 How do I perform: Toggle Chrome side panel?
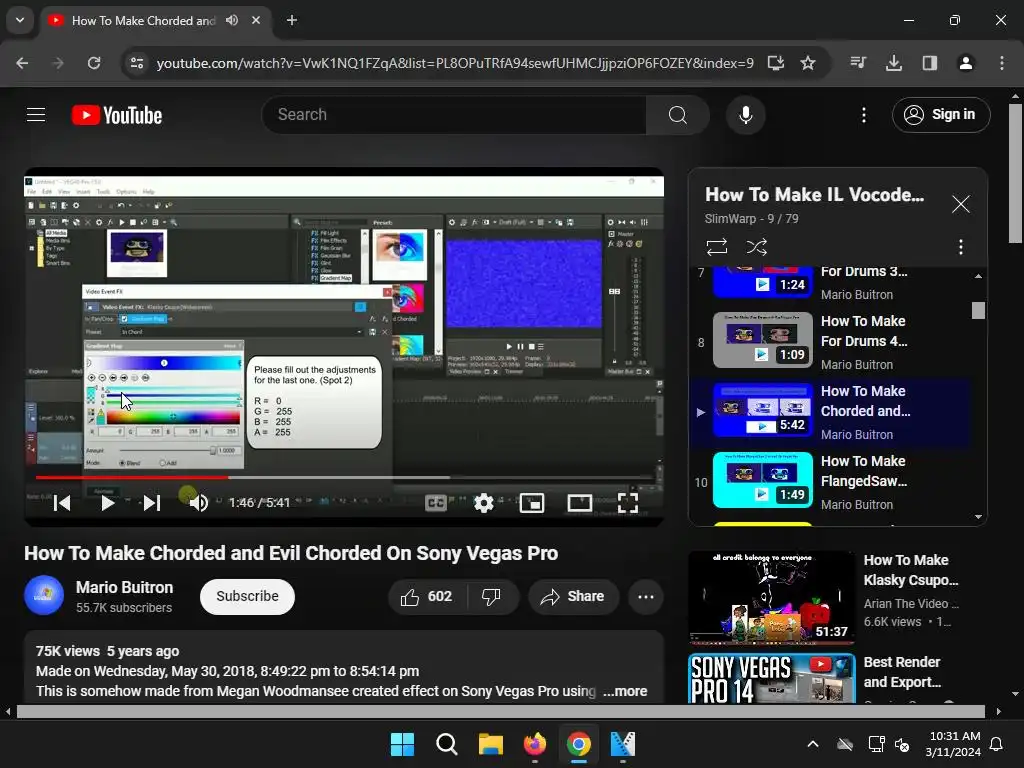click(930, 63)
